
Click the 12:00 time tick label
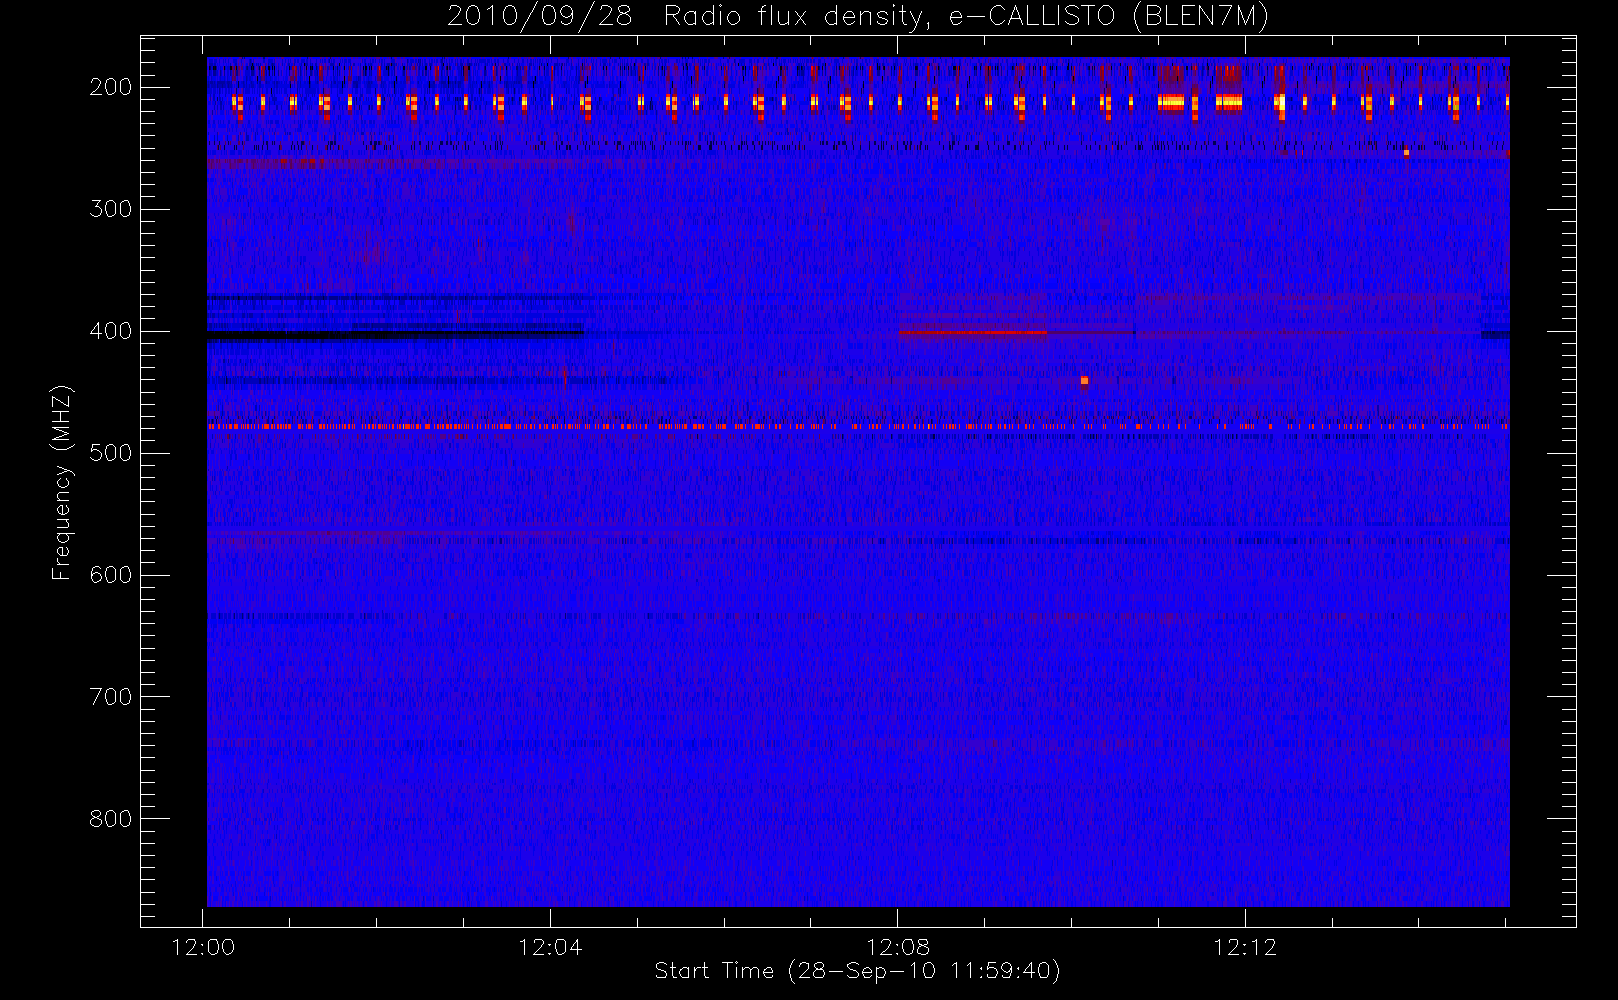(x=204, y=947)
